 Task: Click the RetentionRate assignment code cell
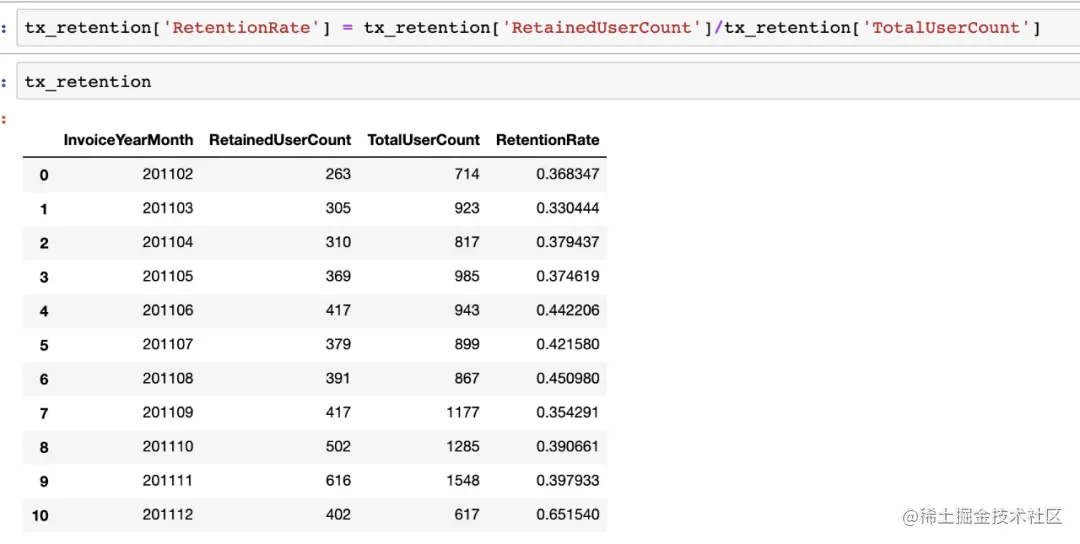(x=548, y=28)
